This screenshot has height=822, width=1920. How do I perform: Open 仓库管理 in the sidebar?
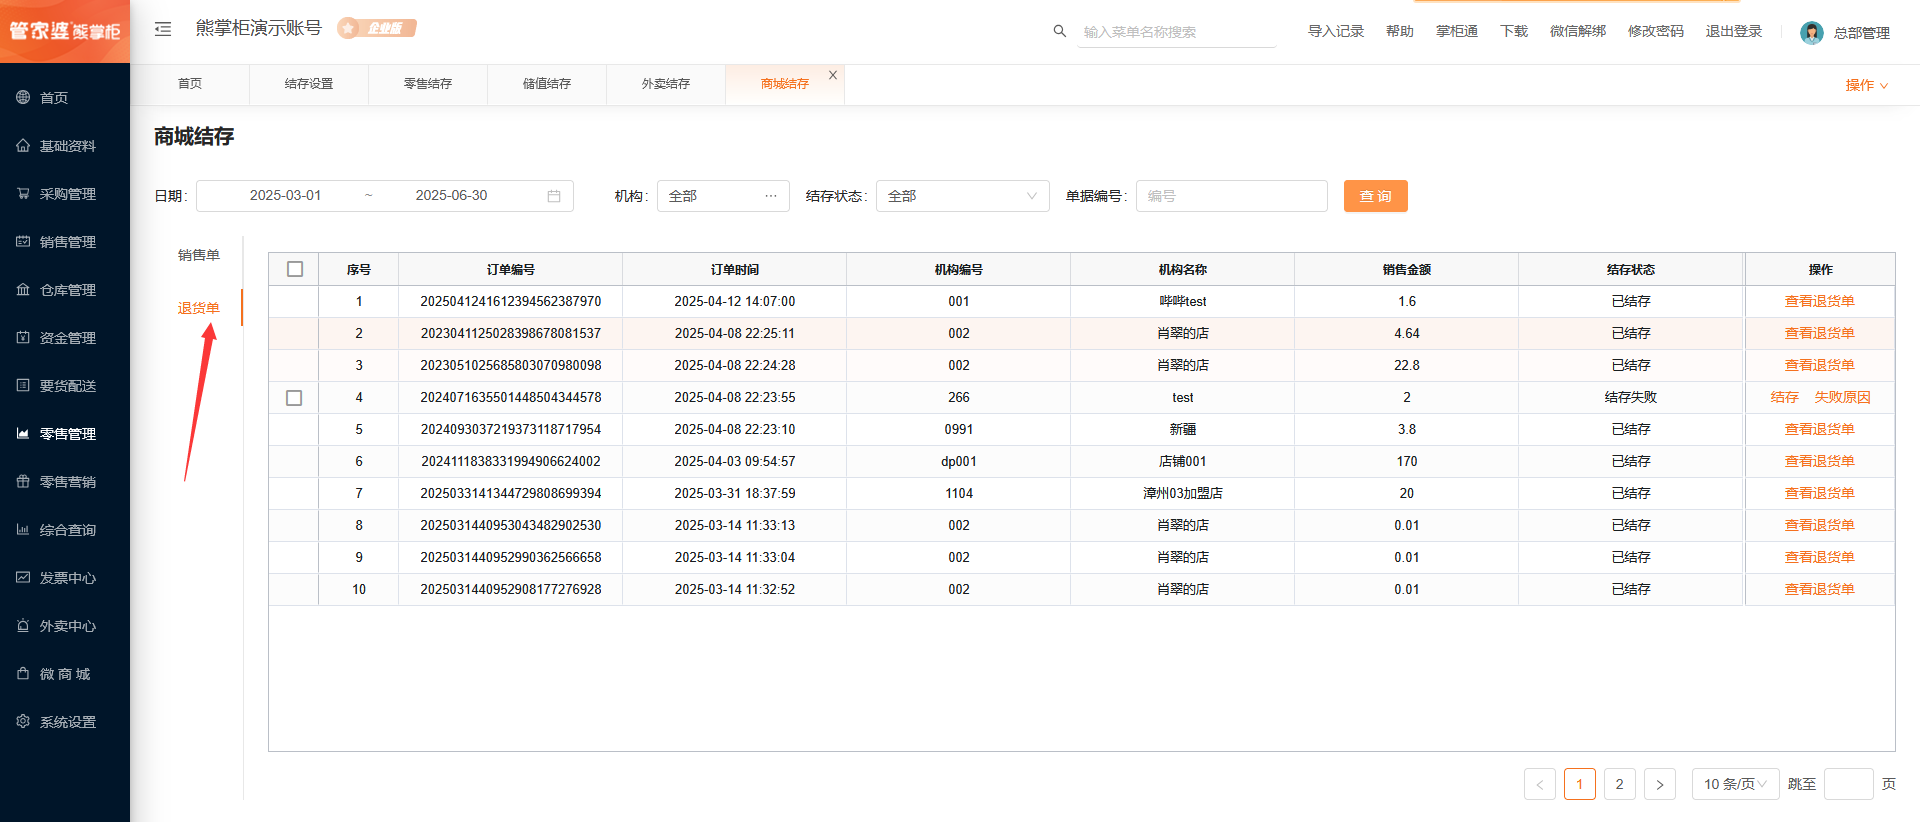pyautogui.click(x=67, y=290)
